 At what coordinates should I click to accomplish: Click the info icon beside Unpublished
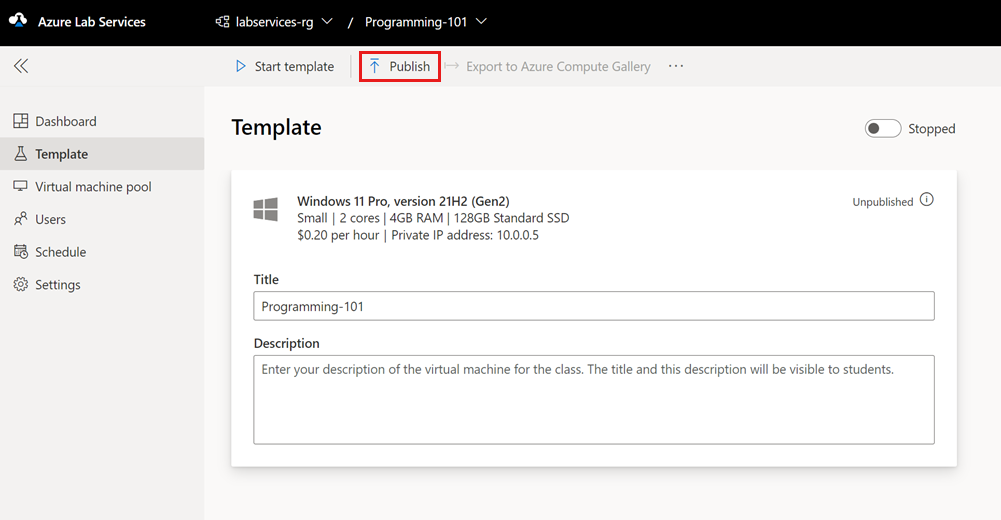click(927, 200)
